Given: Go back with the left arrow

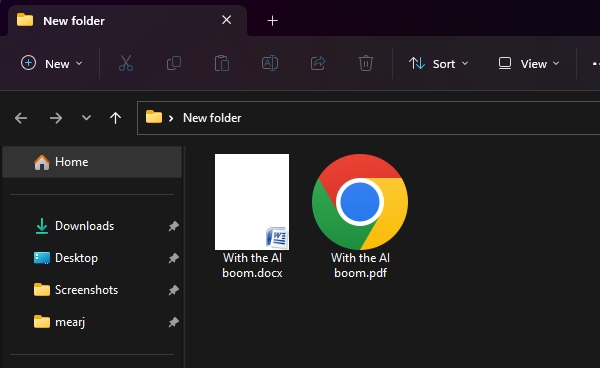Looking at the screenshot, I should click(21, 118).
